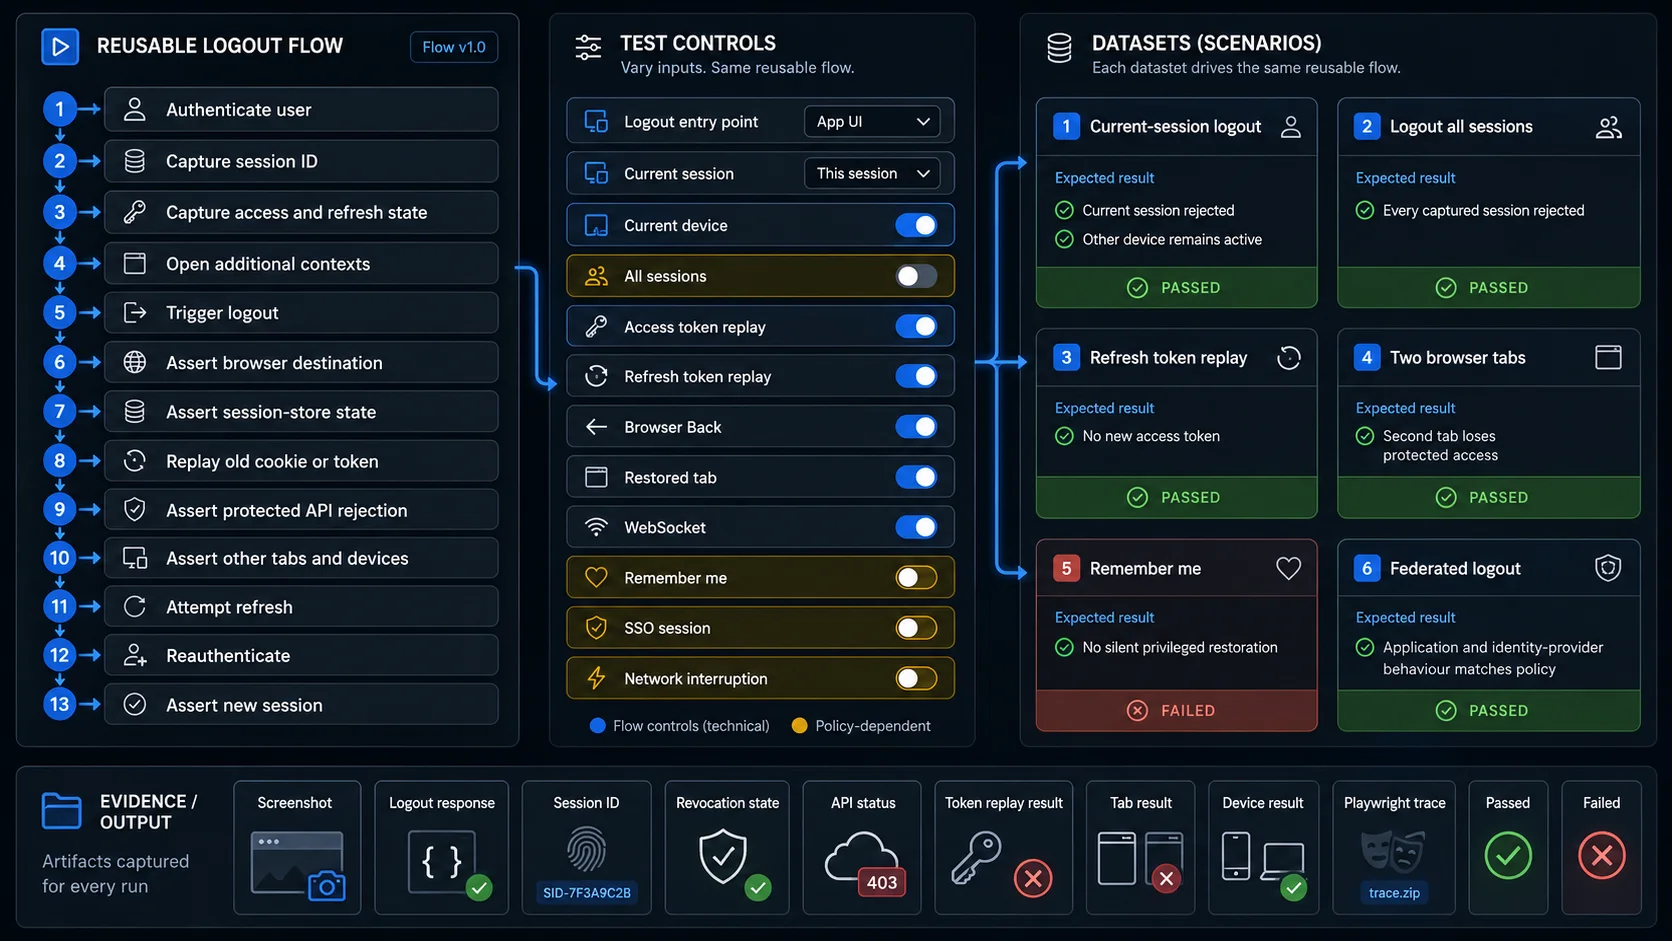Click the globe icon on Assert browser destination
The height and width of the screenshot is (941, 1672).
(135, 362)
